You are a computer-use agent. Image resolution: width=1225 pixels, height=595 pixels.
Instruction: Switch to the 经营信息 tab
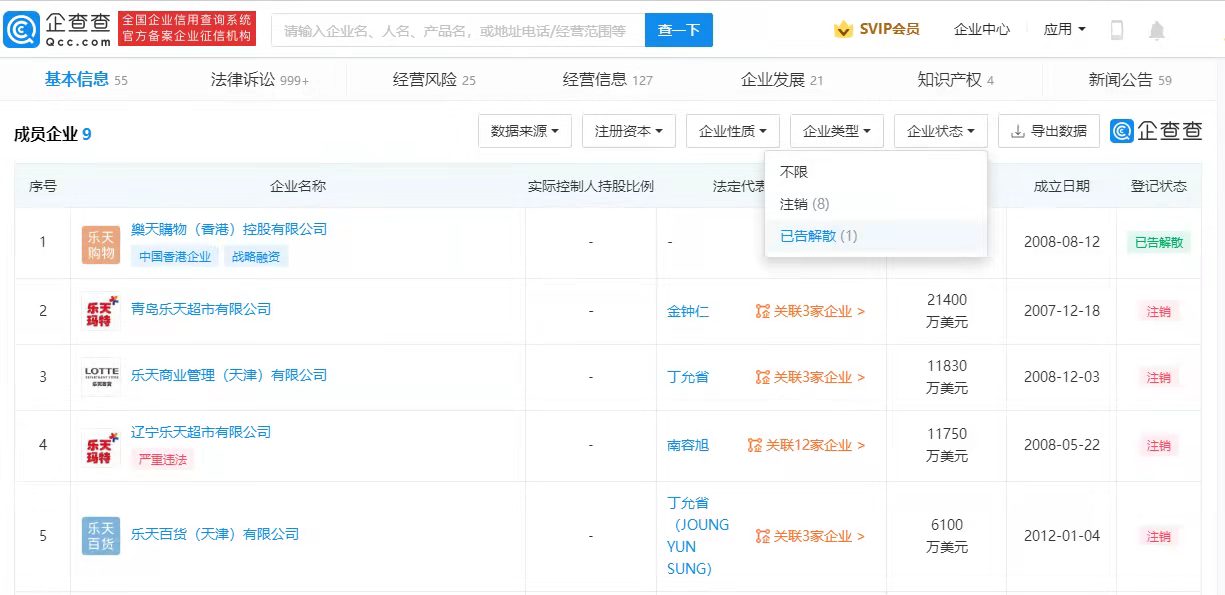point(608,79)
